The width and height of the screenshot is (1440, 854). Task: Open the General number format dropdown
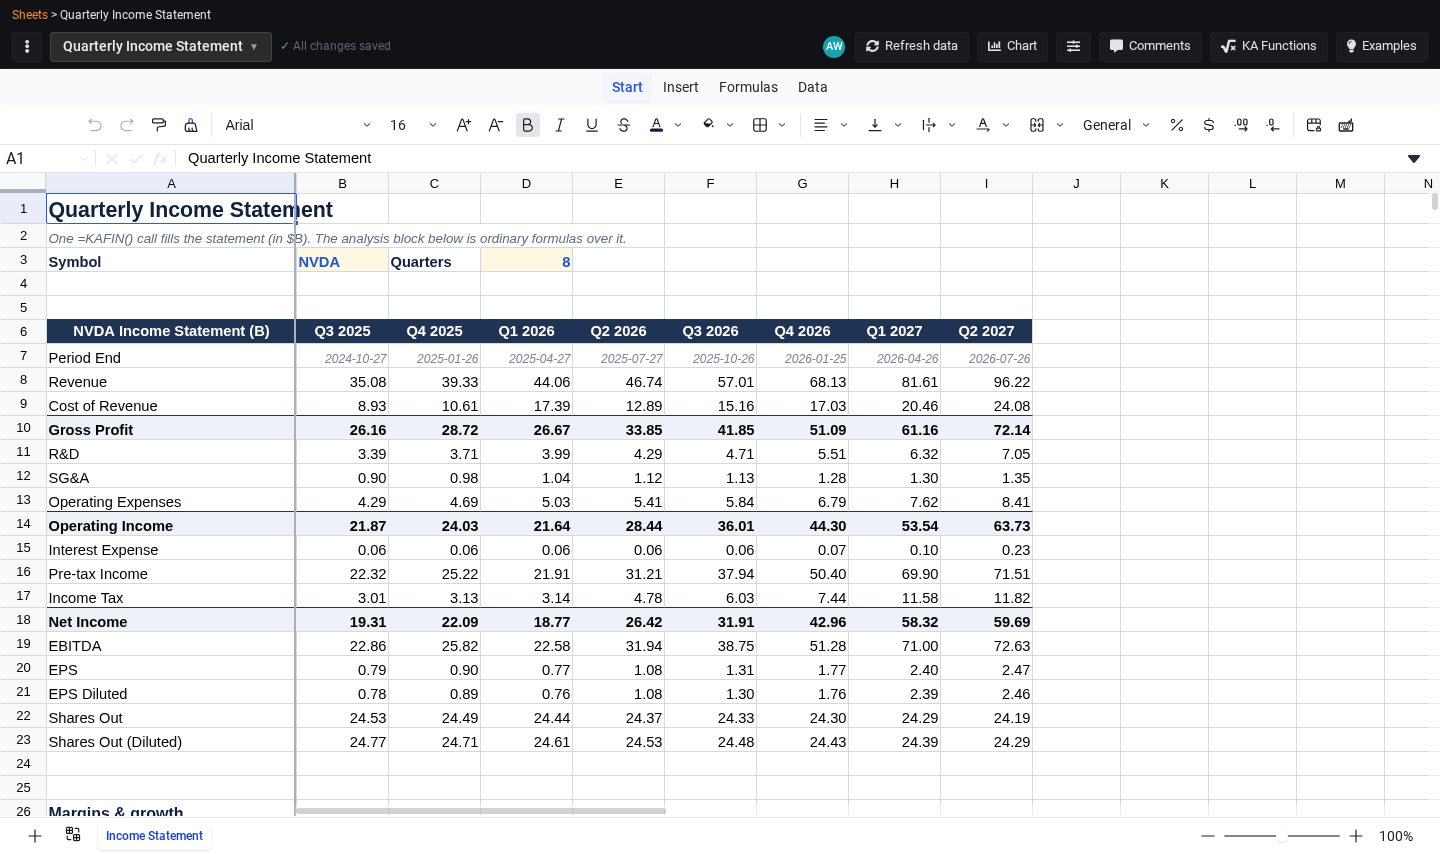(x=1116, y=125)
